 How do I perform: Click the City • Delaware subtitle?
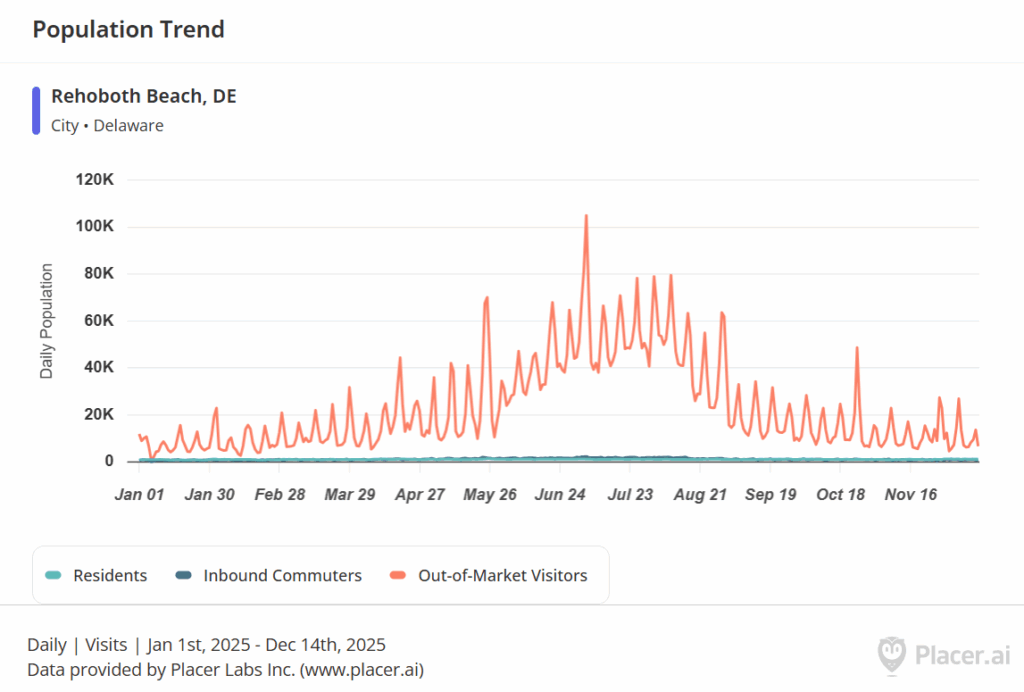[x=107, y=126]
